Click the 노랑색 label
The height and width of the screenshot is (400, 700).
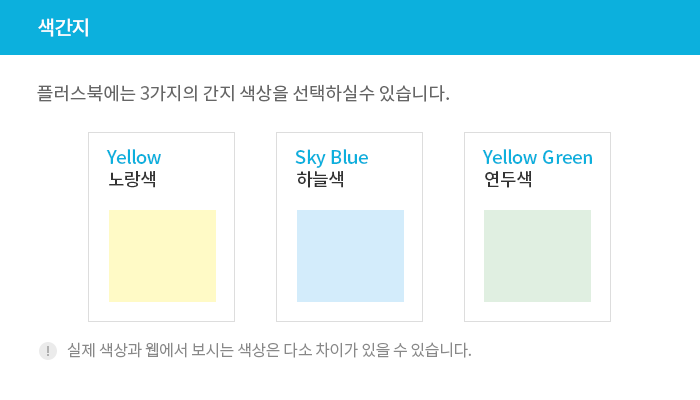click(132, 179)
